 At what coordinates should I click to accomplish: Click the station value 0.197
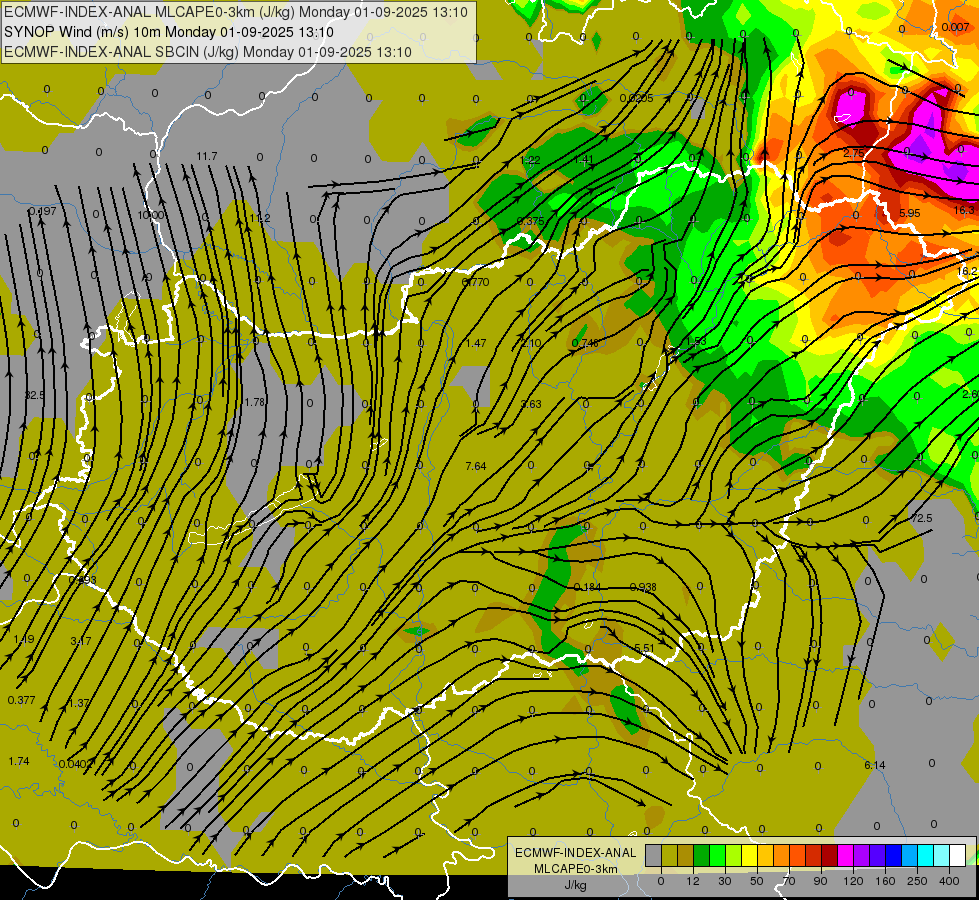pyautogui.click(x=42, y=210)
